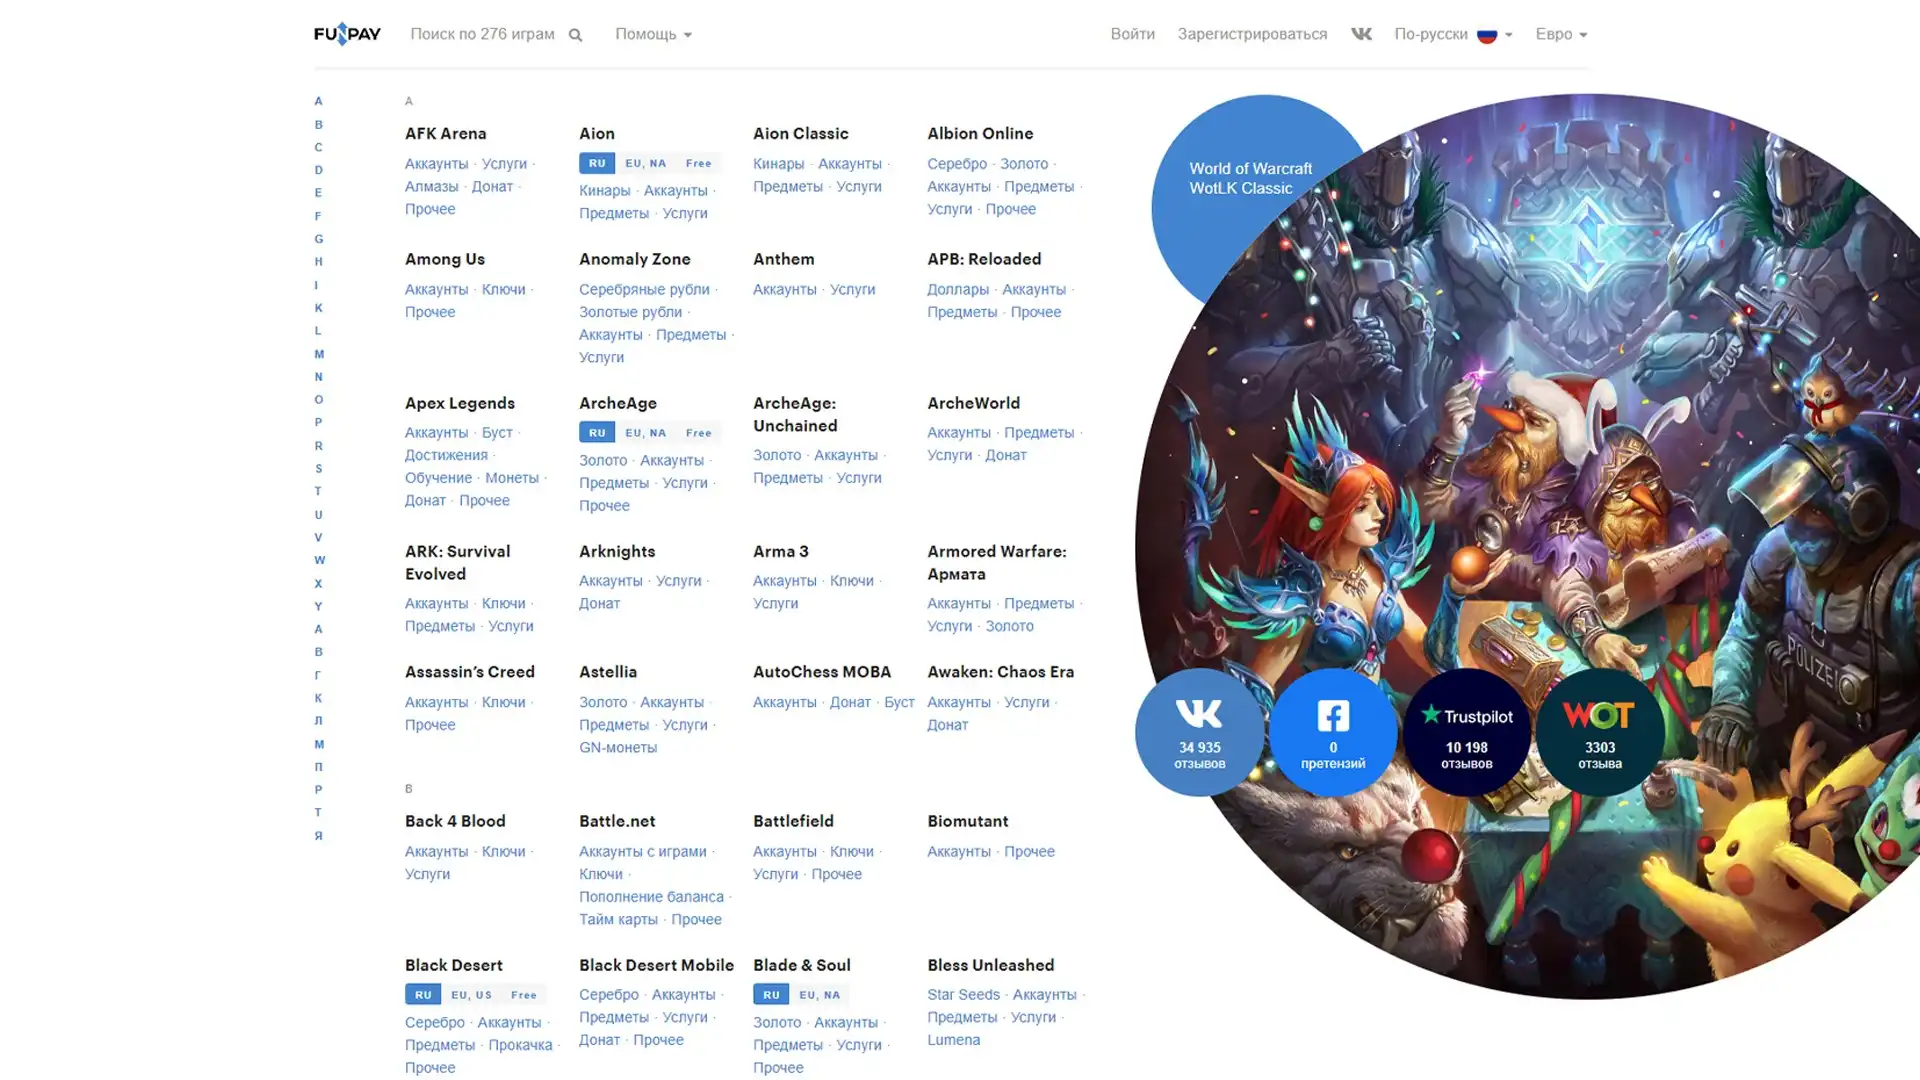Select EU, NA server for ArcheAge
Image resolution: width=1920 pixels, height=1080 pixels.
coord(645,433)
